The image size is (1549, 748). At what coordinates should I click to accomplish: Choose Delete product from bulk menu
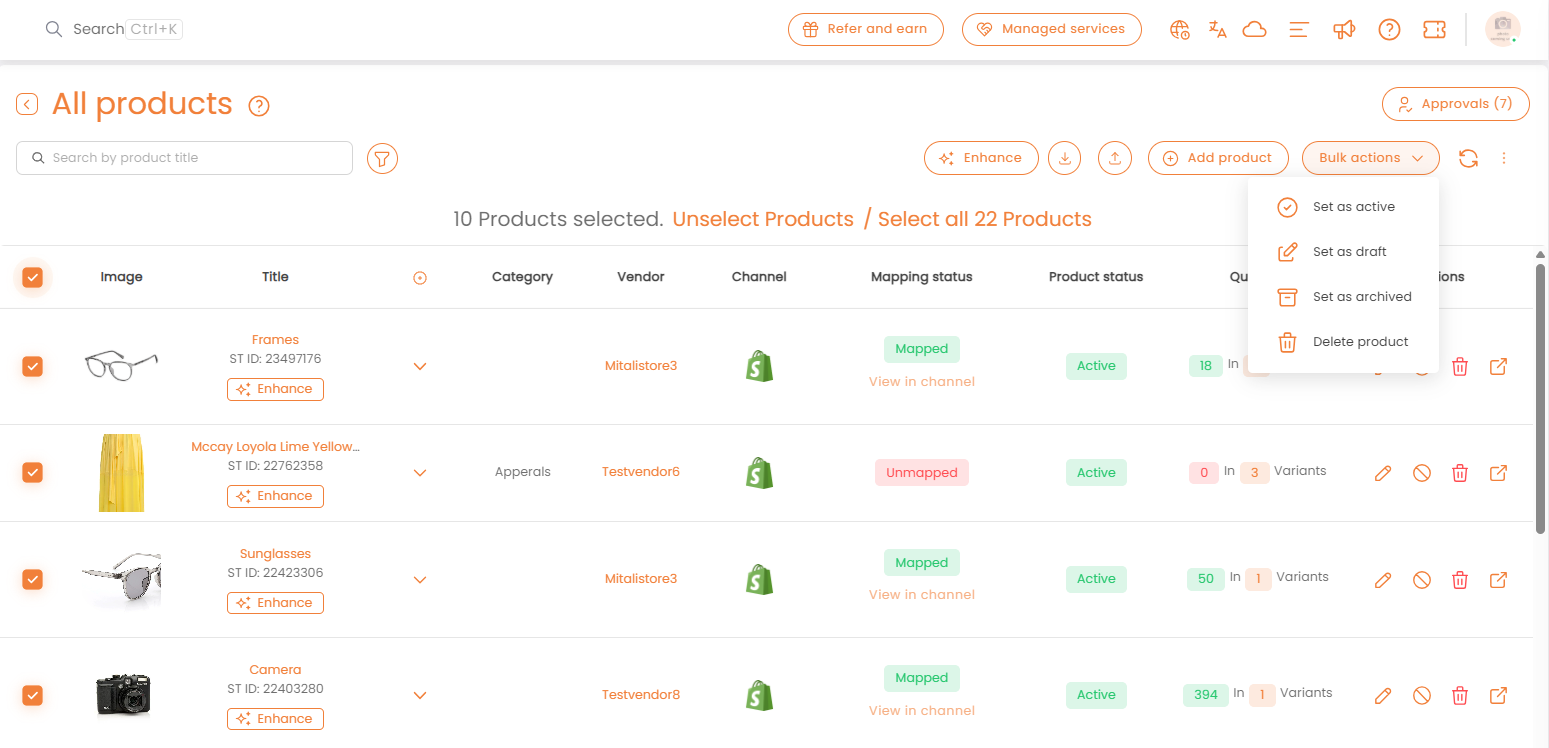tap(1343, 342)
